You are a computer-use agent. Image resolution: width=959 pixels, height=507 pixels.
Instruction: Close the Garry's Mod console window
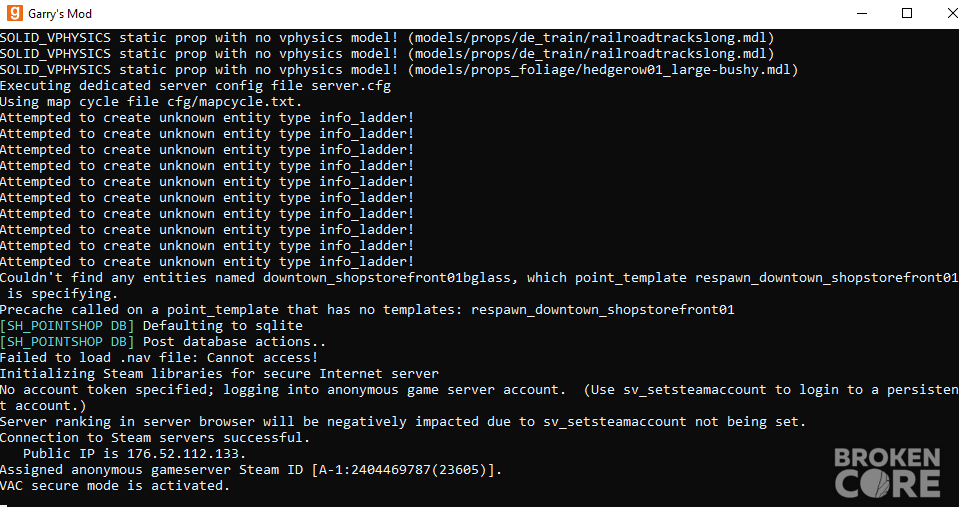coord(952,13)
